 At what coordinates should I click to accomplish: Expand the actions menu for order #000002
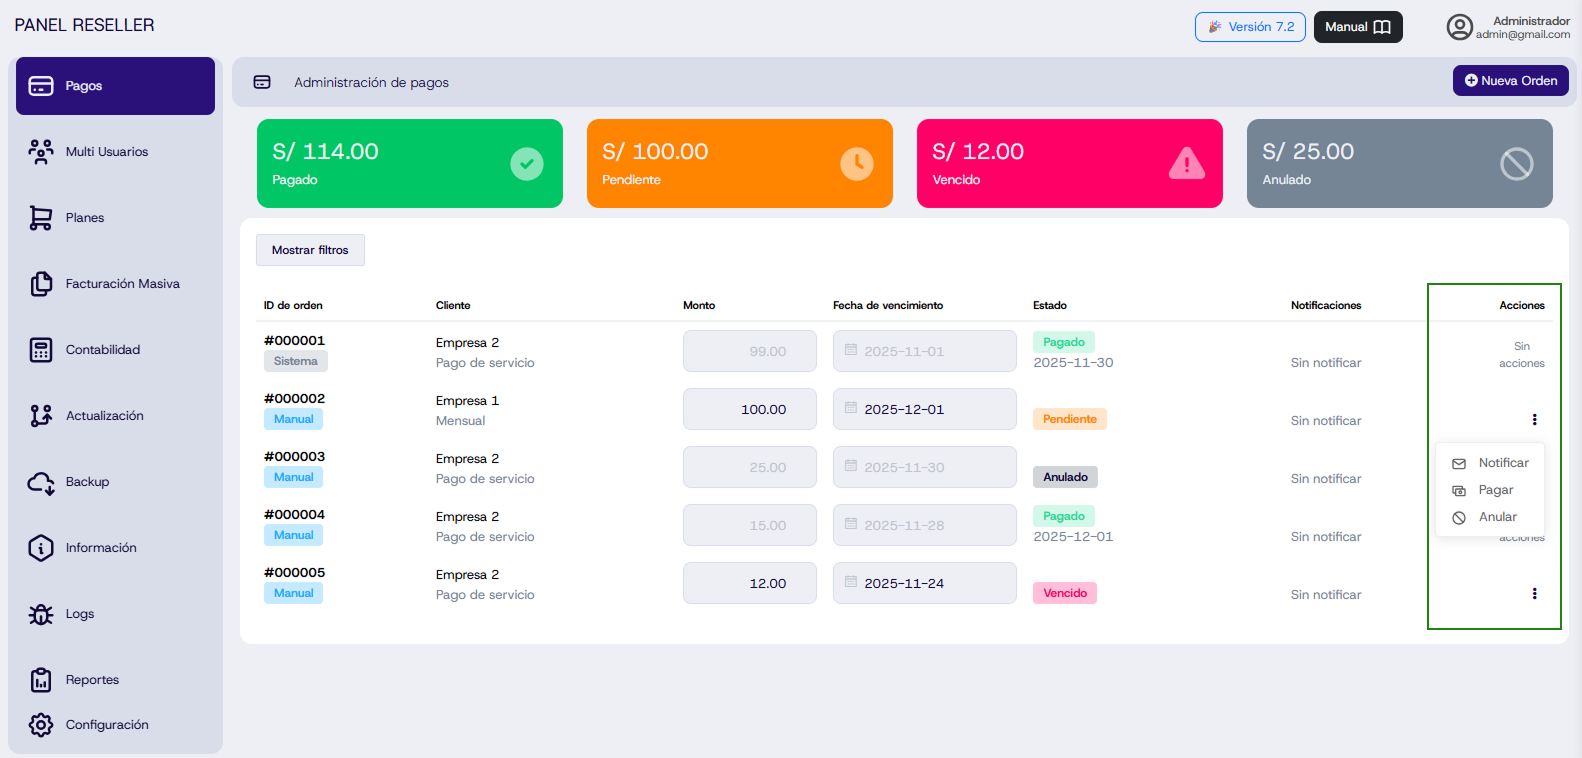pyautogui.click(x=1534, y=420)
